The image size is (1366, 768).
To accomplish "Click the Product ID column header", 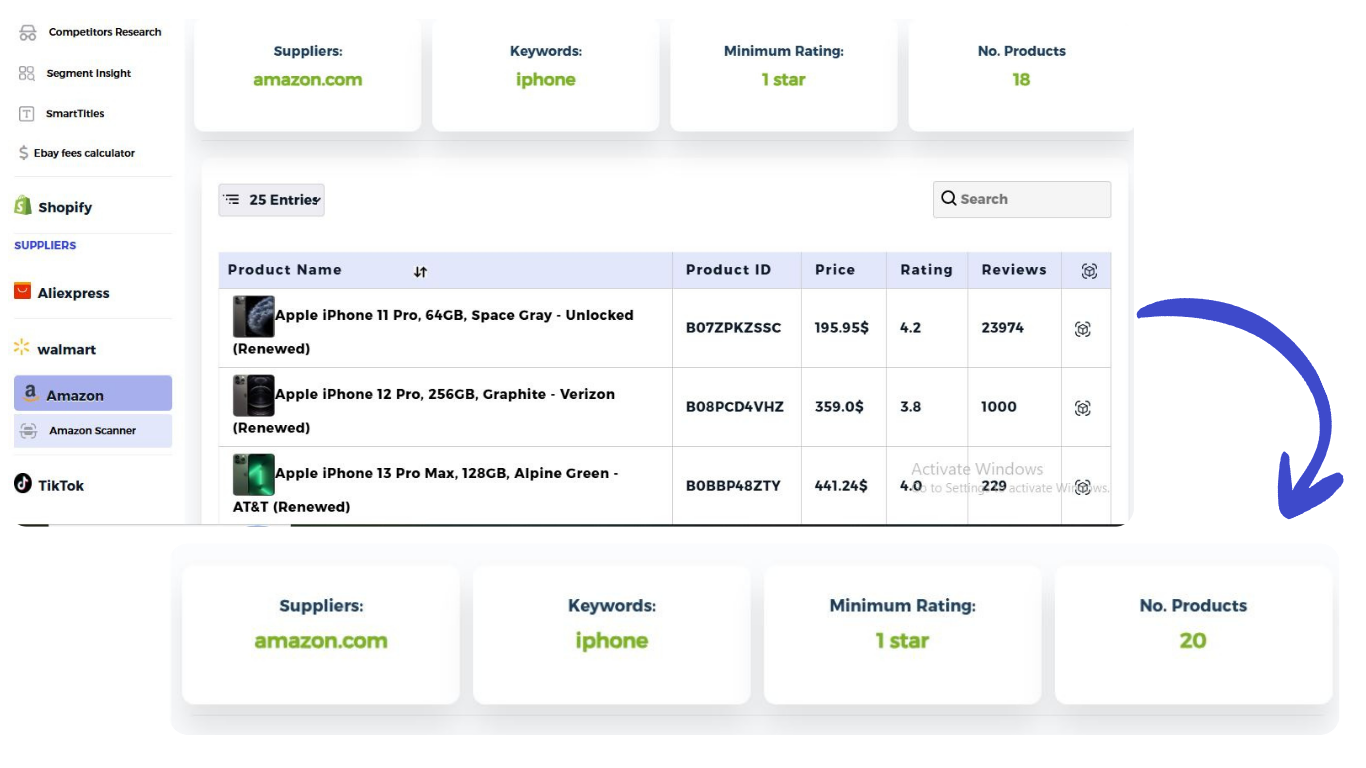I will tap(729, 270).
